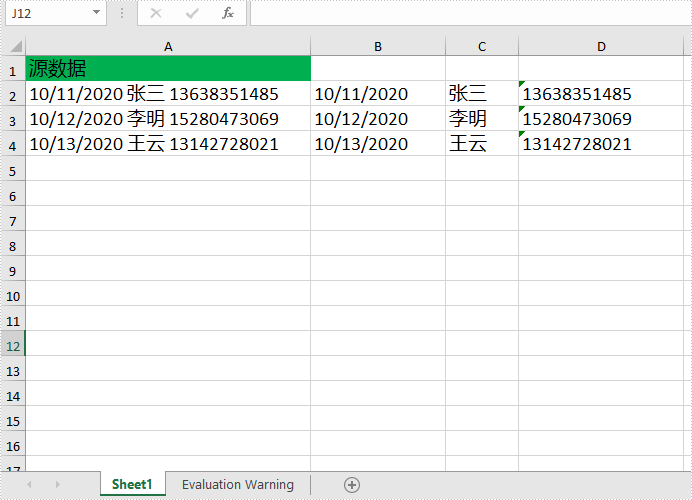The width and height of the screenshot is (692, 500).
Task: Select cell with 10/12/2020 李明 15280473069
Action: pyautogui.click(x=168, y=118)
